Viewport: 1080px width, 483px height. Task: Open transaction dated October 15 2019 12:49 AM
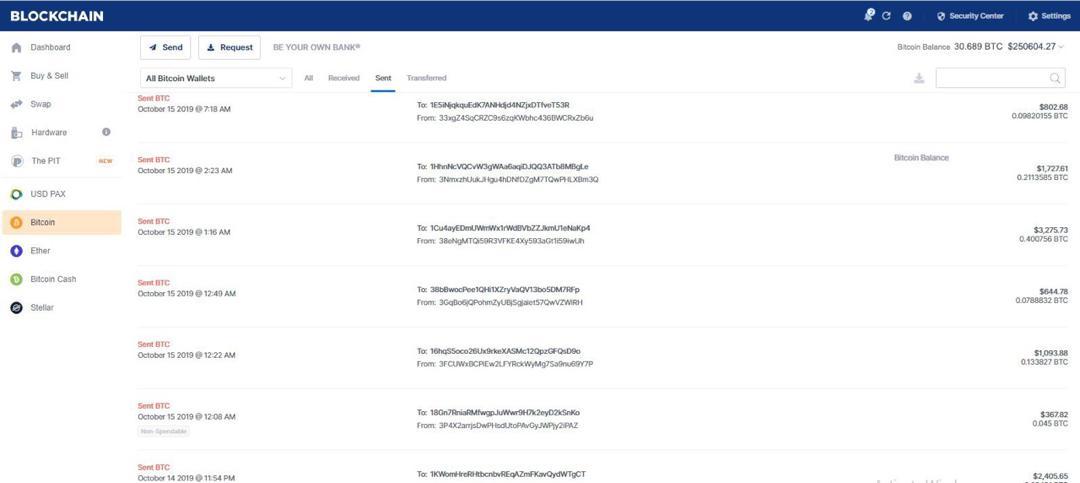point(603,296)
